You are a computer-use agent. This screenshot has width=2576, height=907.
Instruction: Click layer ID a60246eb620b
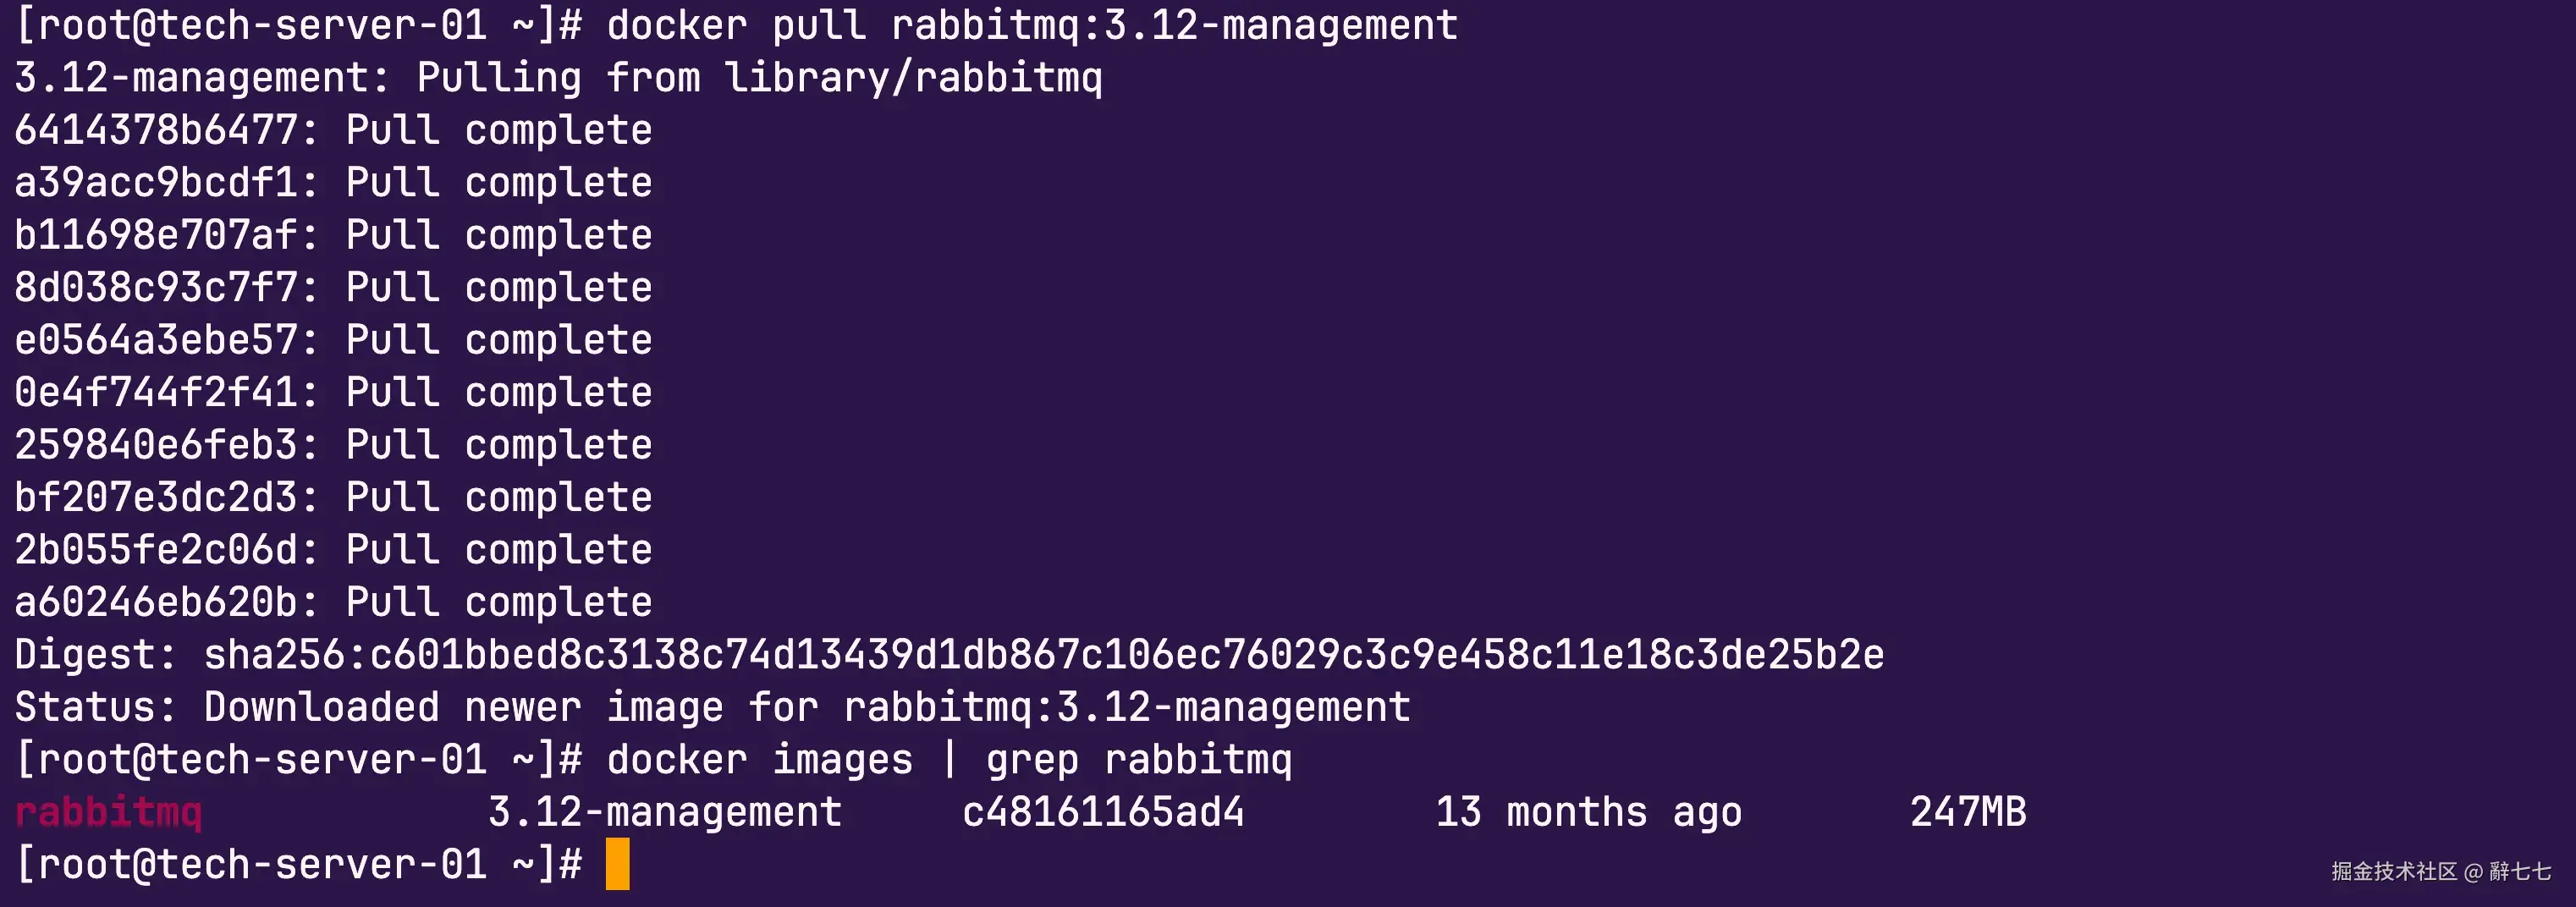click(156, 602)
